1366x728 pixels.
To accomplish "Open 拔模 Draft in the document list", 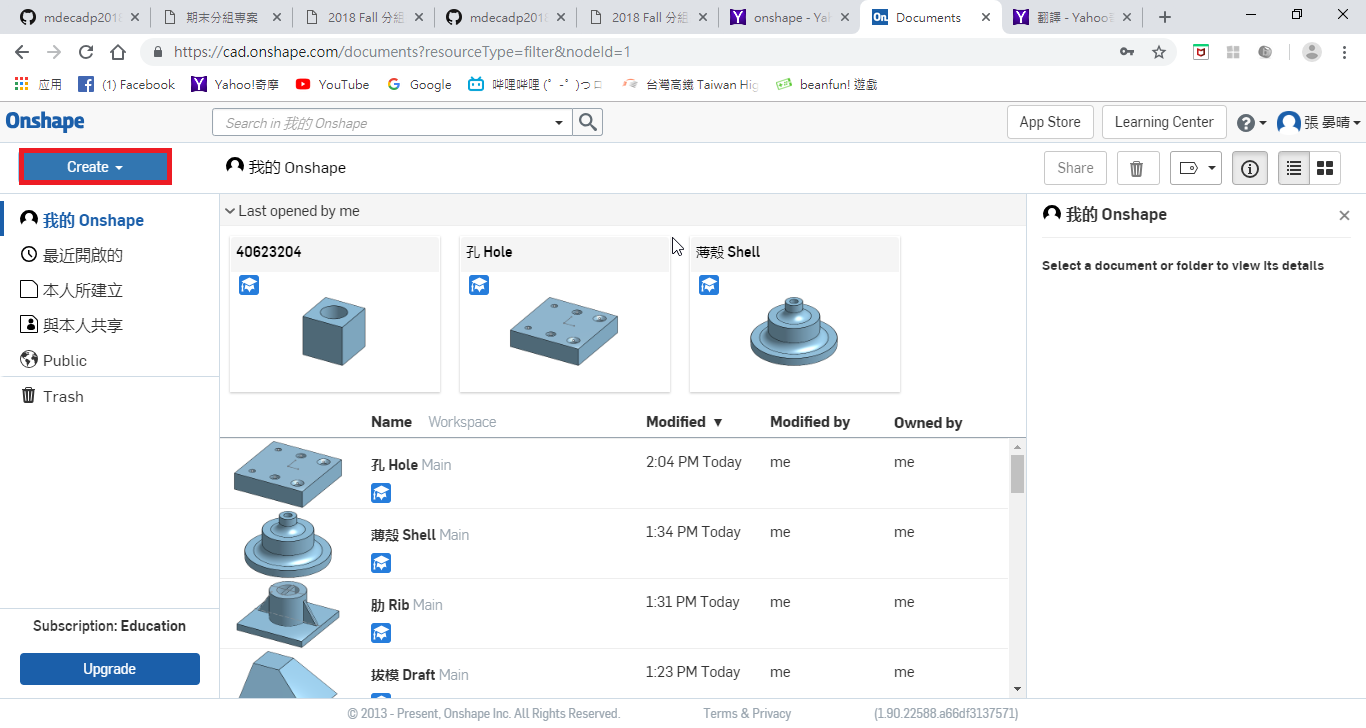I will 403,675.
